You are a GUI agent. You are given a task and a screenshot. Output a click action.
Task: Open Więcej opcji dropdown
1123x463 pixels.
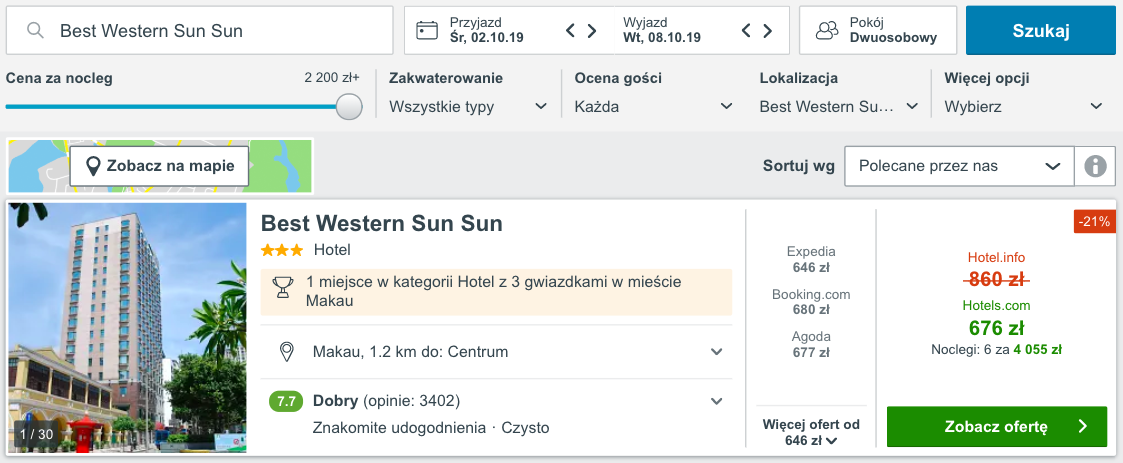1024,106
